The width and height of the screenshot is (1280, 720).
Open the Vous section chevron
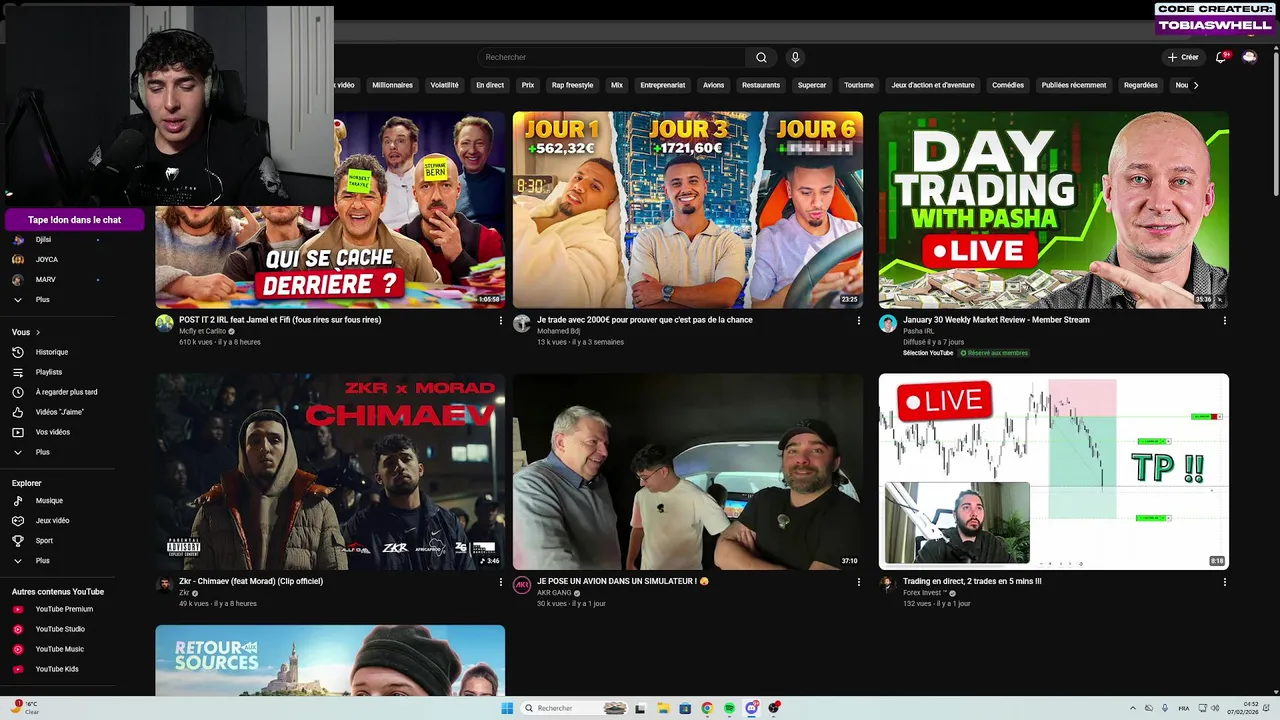click(38, 332)
